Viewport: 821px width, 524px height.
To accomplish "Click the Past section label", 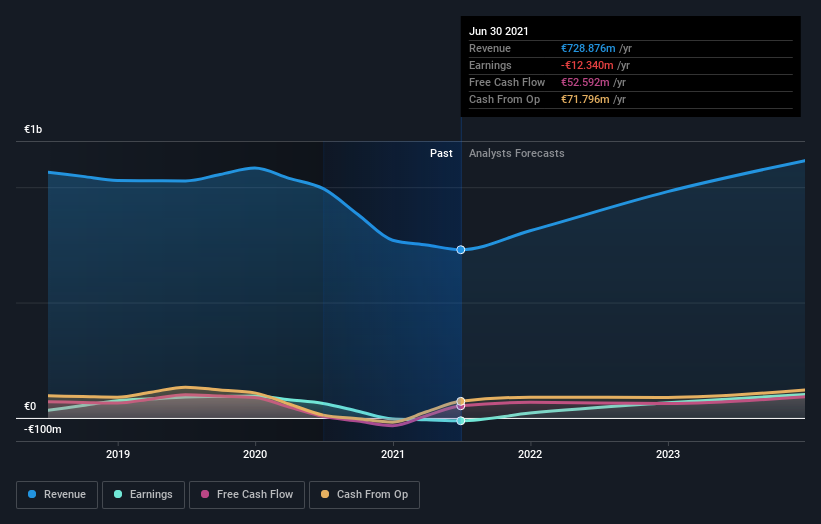I will (441, 153).
